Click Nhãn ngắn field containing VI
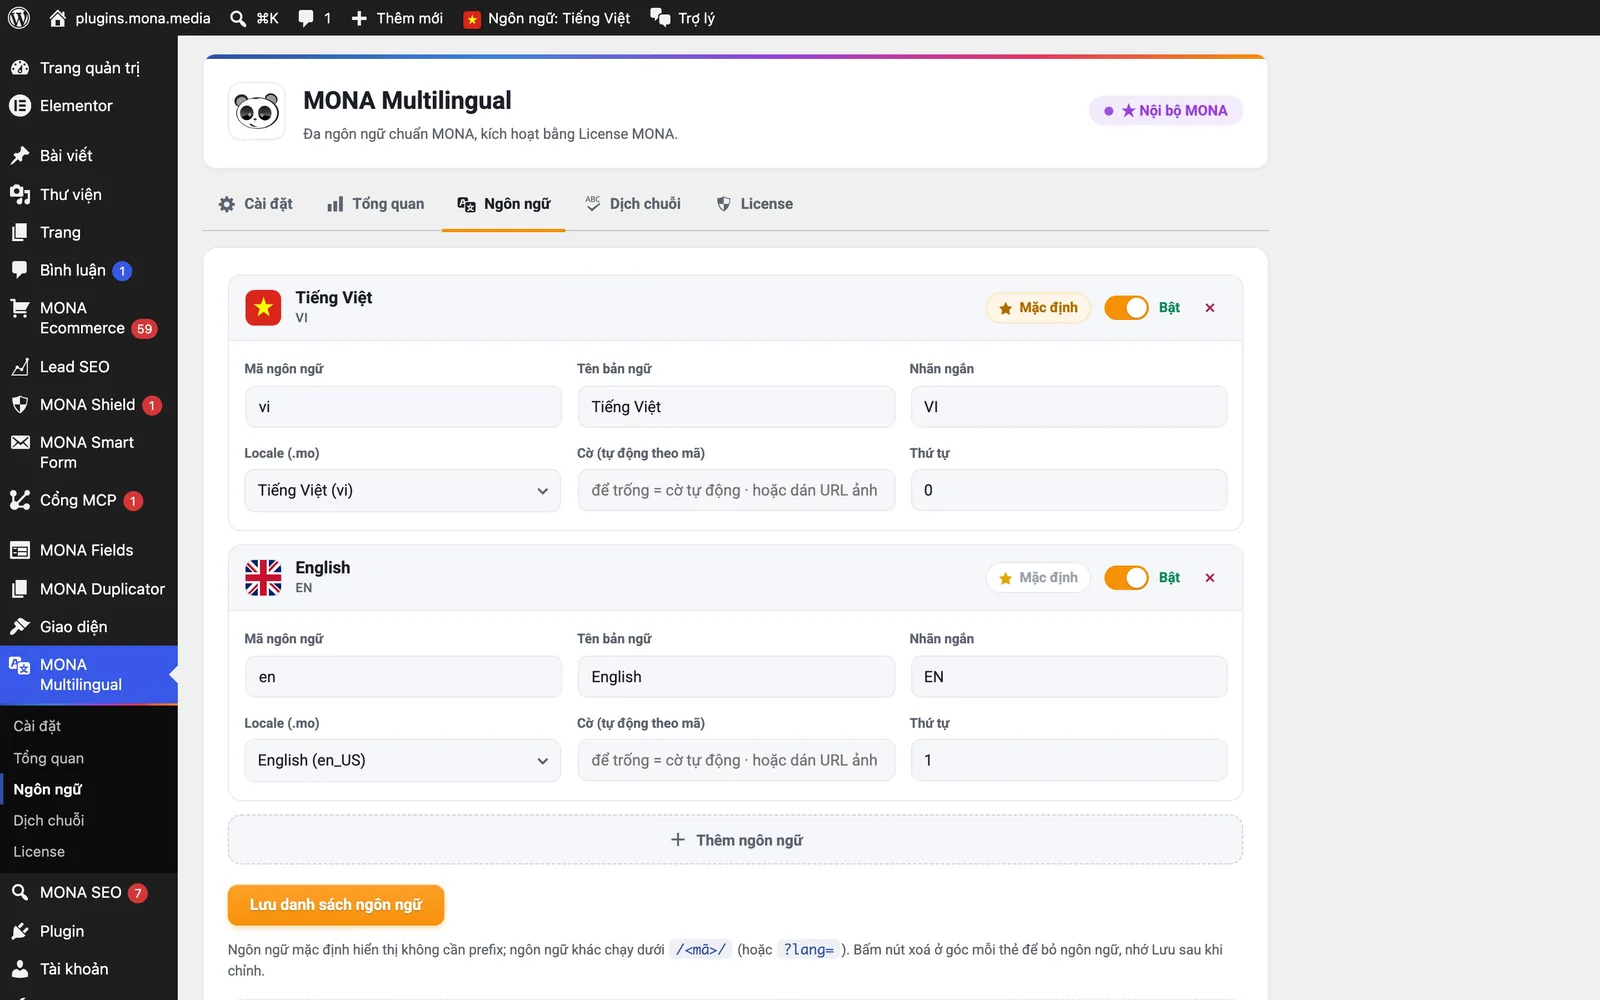Image resolution: width=1600 pixels, height=1000 pixels. coord(1069,407)
